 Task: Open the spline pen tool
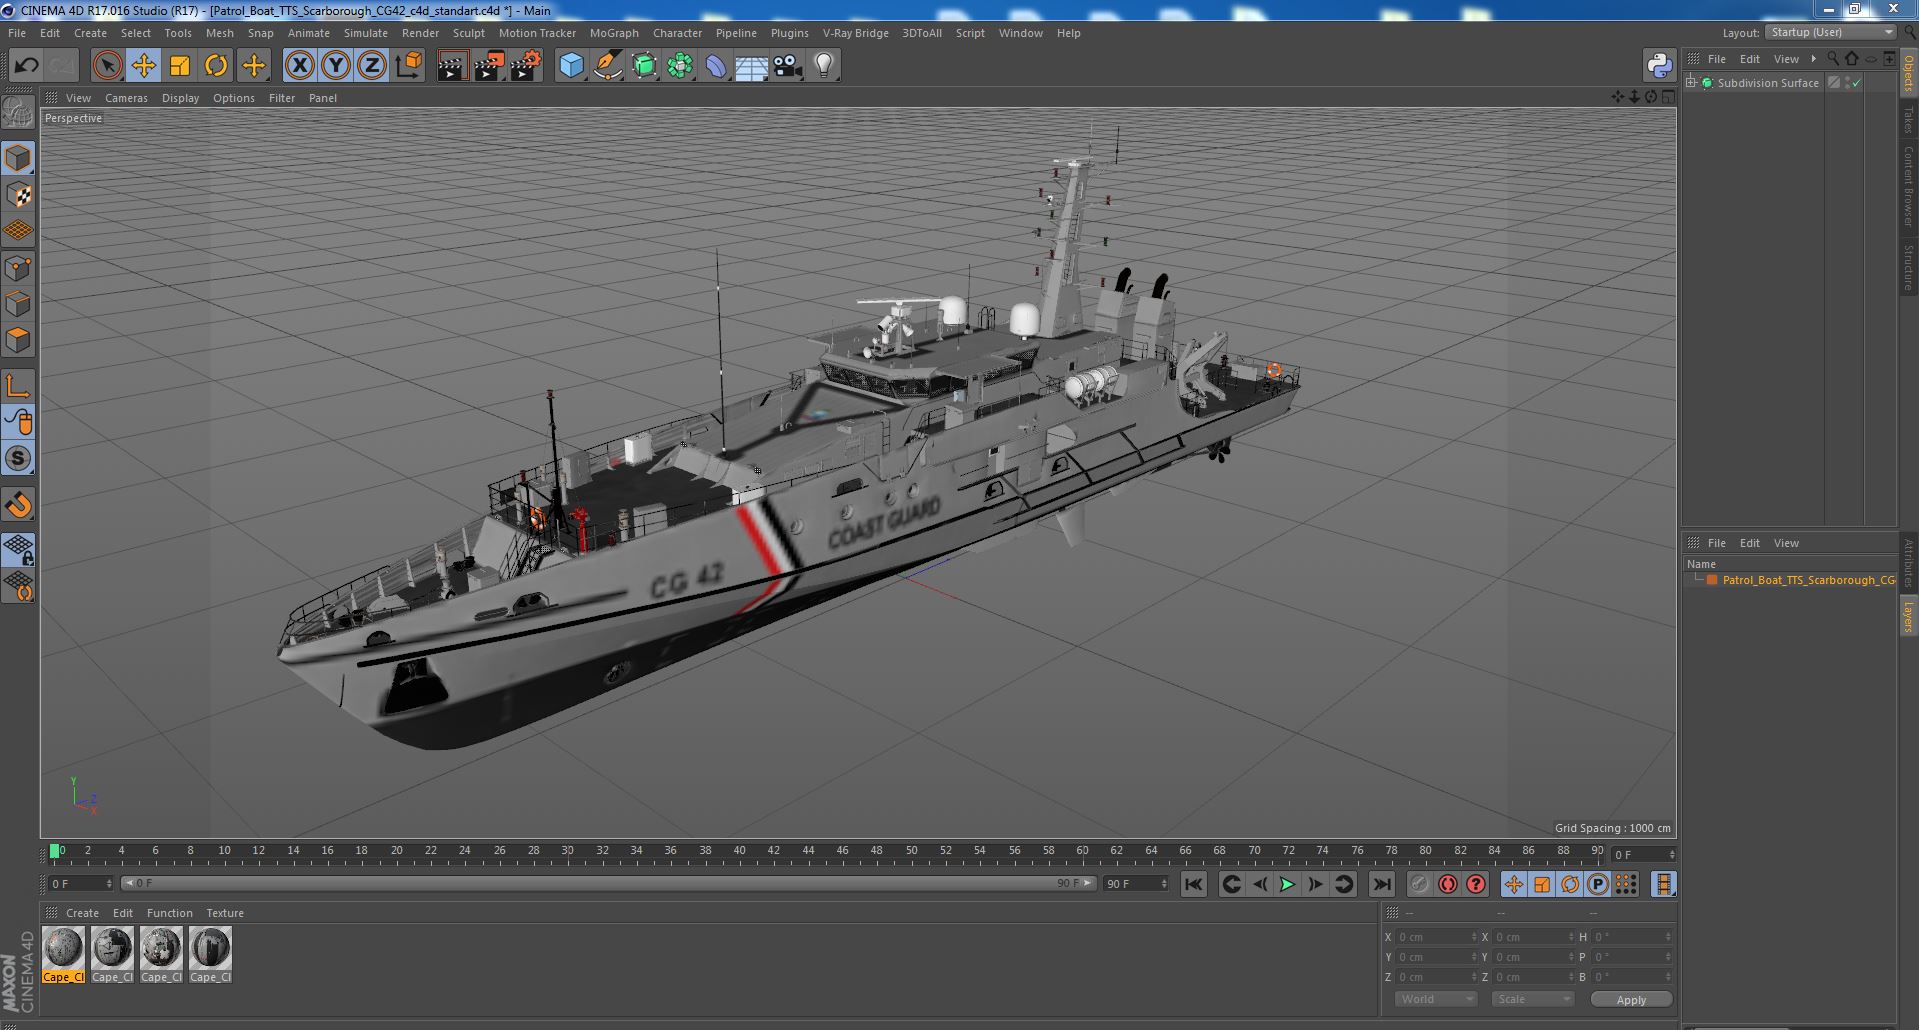tap(607, 66)
